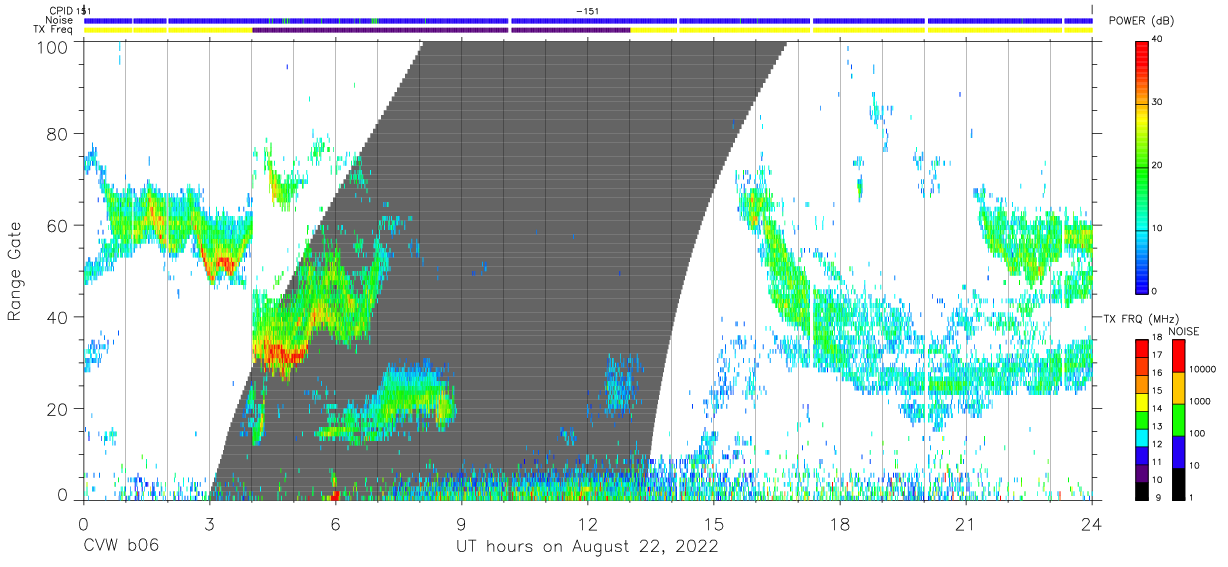Click the 'CPID' row label

pyautogui.click(x=60, y=10)
